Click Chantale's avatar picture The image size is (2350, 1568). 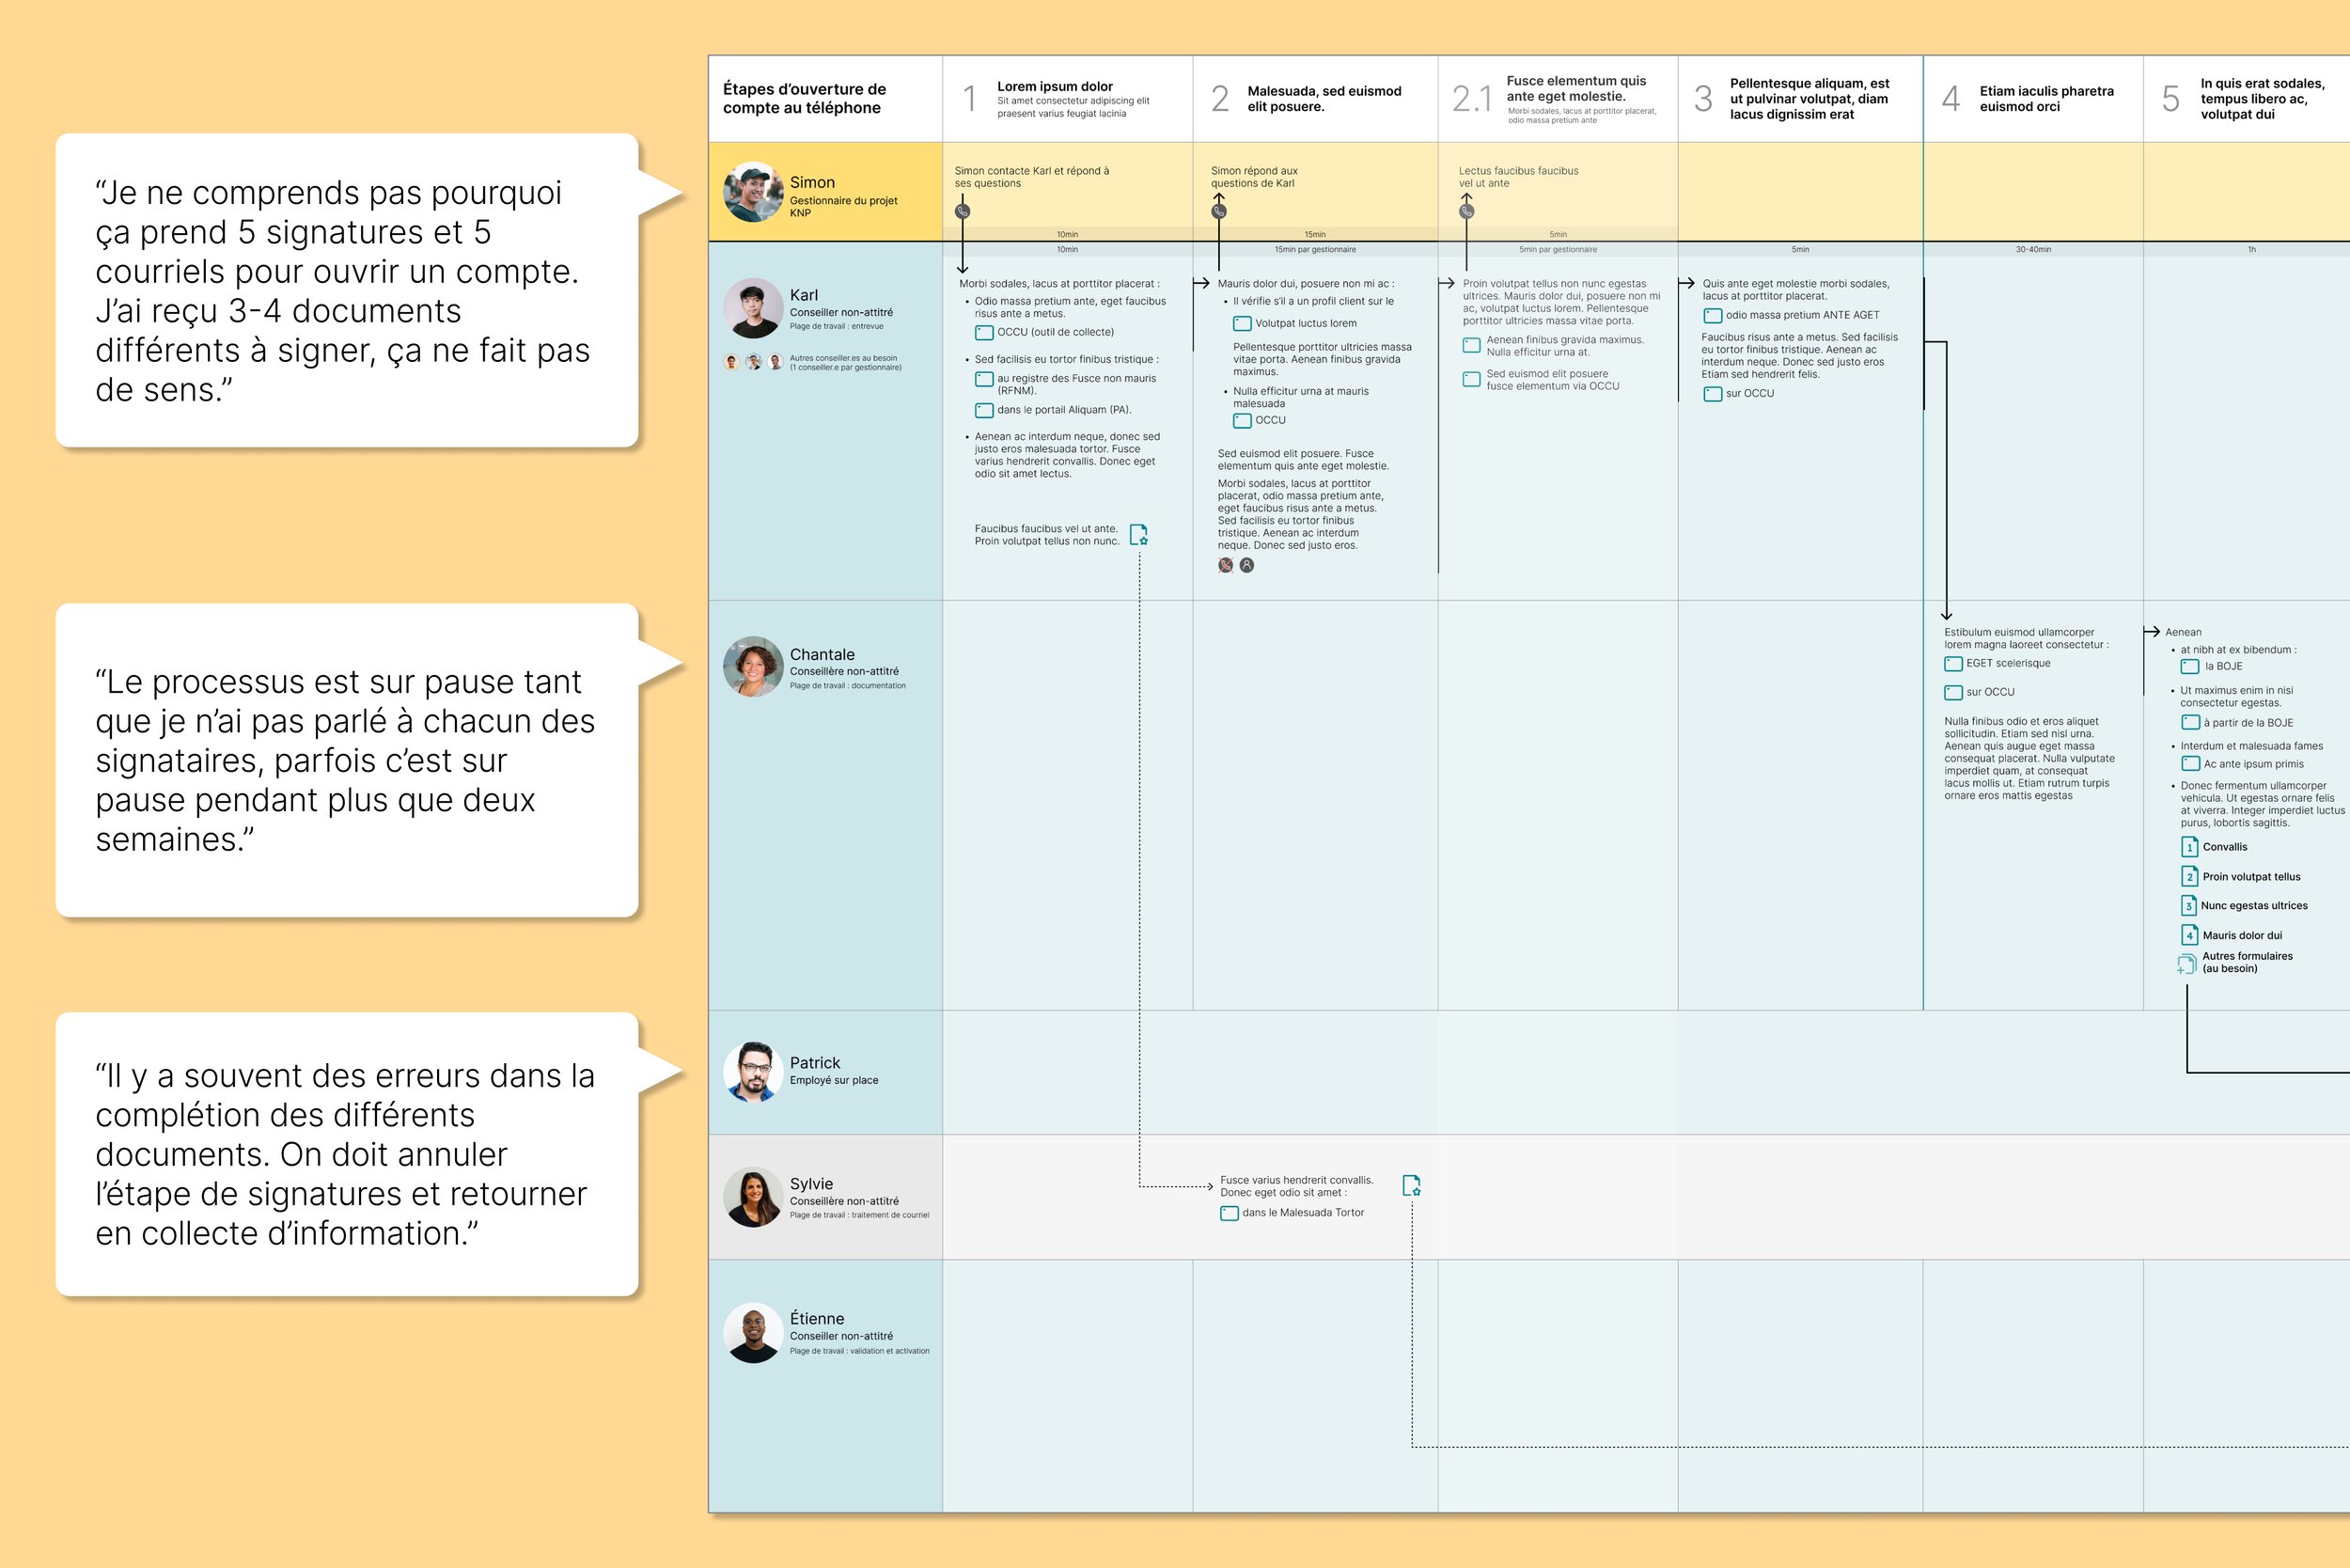(x=753, y=667)
